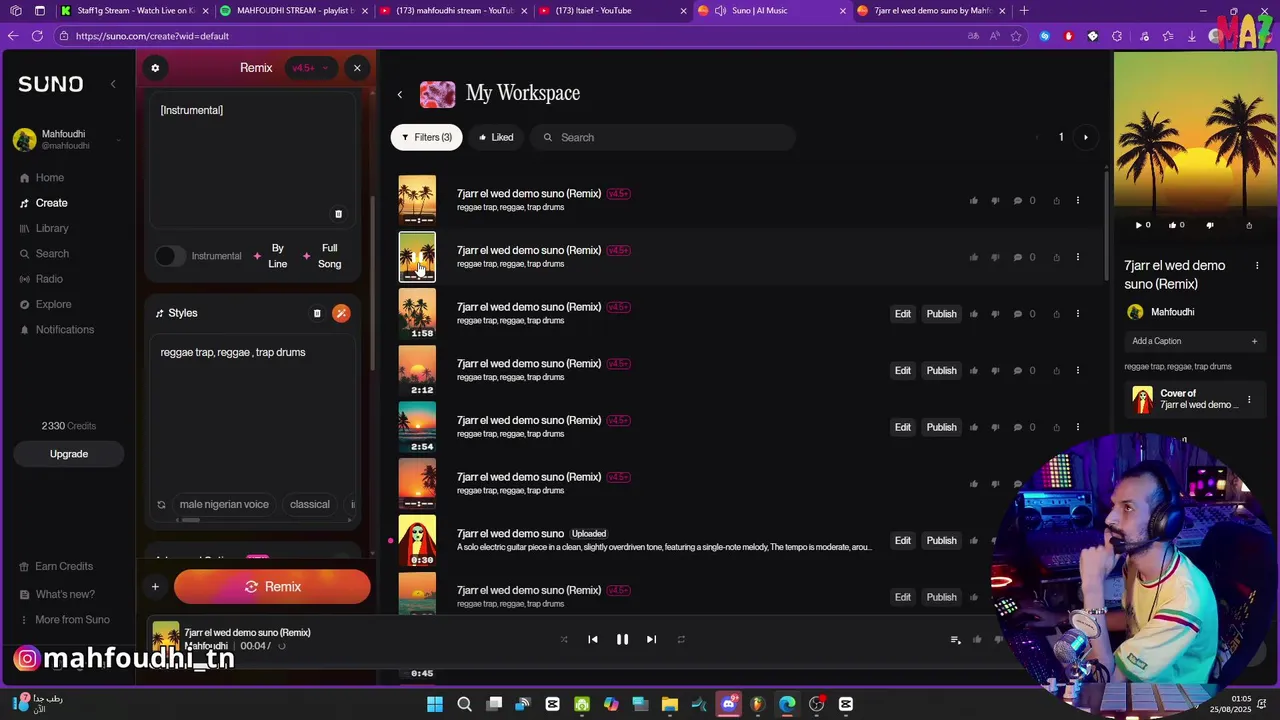Click the workspace Search field
Image resolution: width=1280 pixels, height=720 pixels.
point(663,137)
